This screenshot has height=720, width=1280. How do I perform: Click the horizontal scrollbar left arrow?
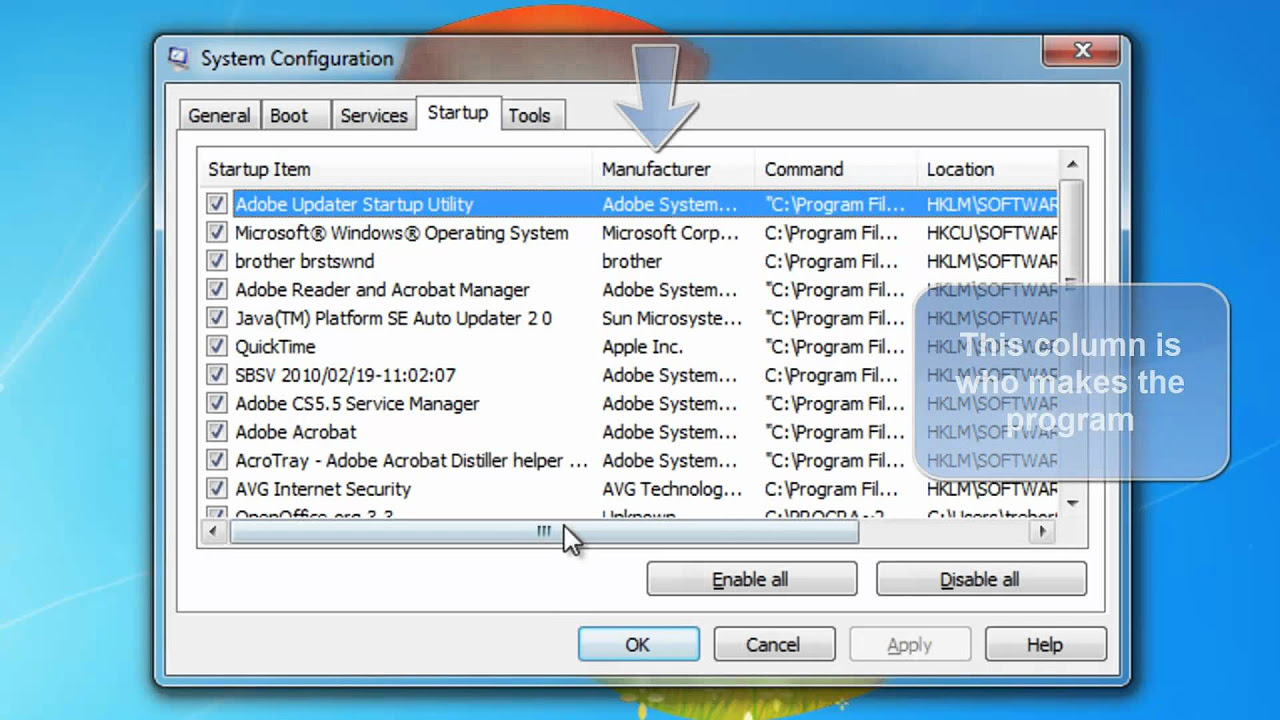212,532
